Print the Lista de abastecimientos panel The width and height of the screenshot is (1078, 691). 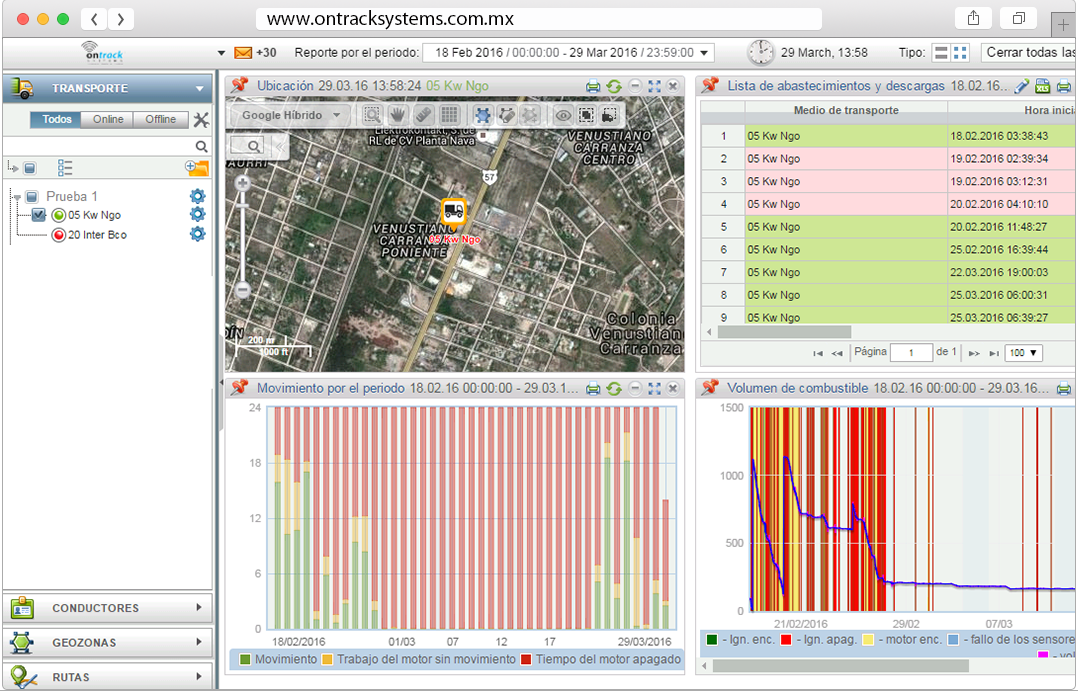(1064, 87)
